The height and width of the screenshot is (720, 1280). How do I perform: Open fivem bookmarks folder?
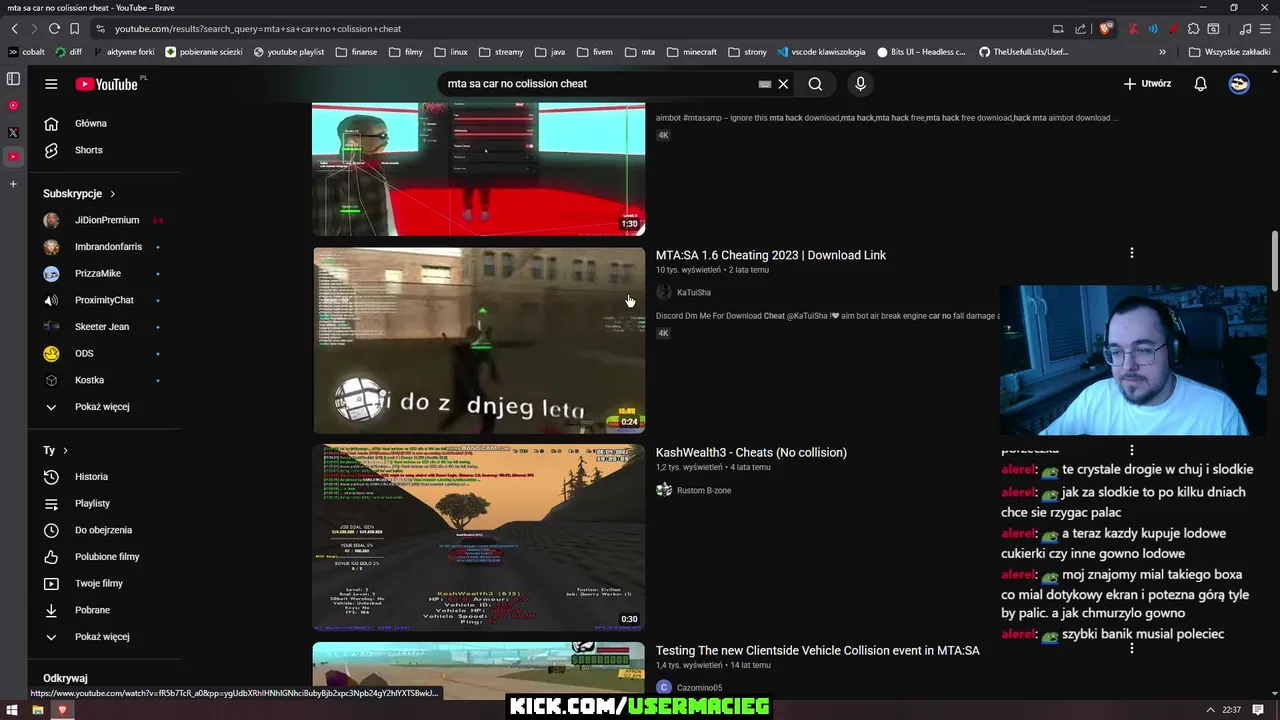[595, 52]
